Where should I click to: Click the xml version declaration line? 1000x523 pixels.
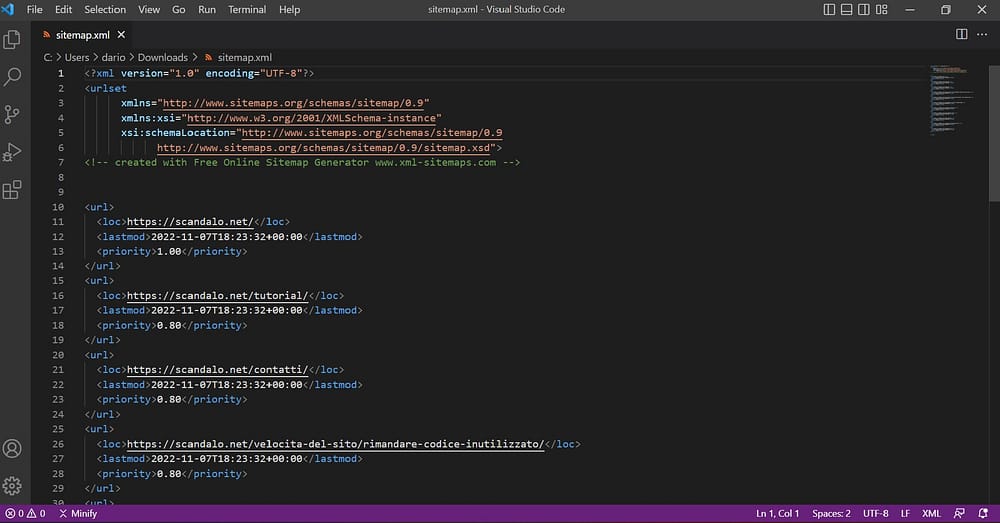tap(199, 74)
